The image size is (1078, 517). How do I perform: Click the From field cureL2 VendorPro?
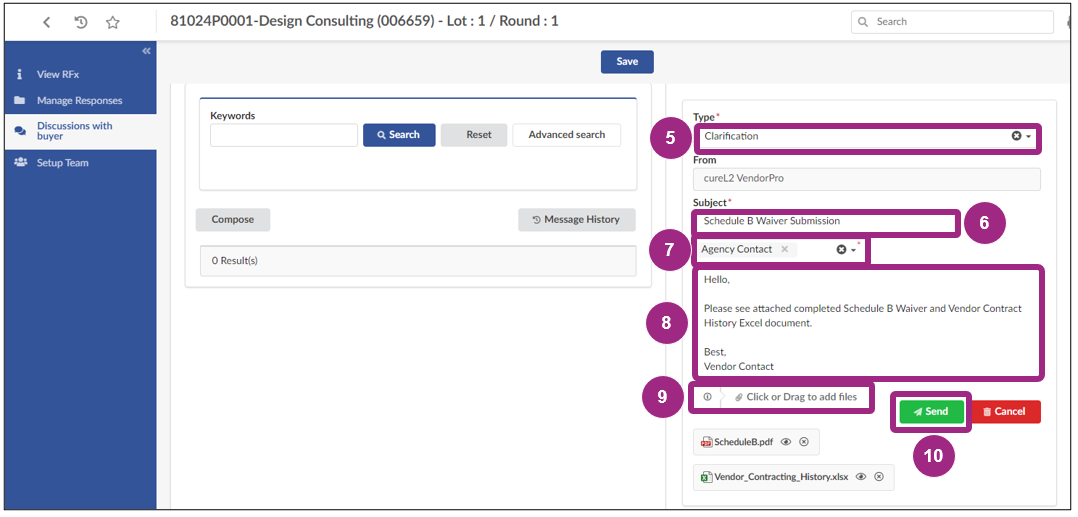[x=867, y=179]
